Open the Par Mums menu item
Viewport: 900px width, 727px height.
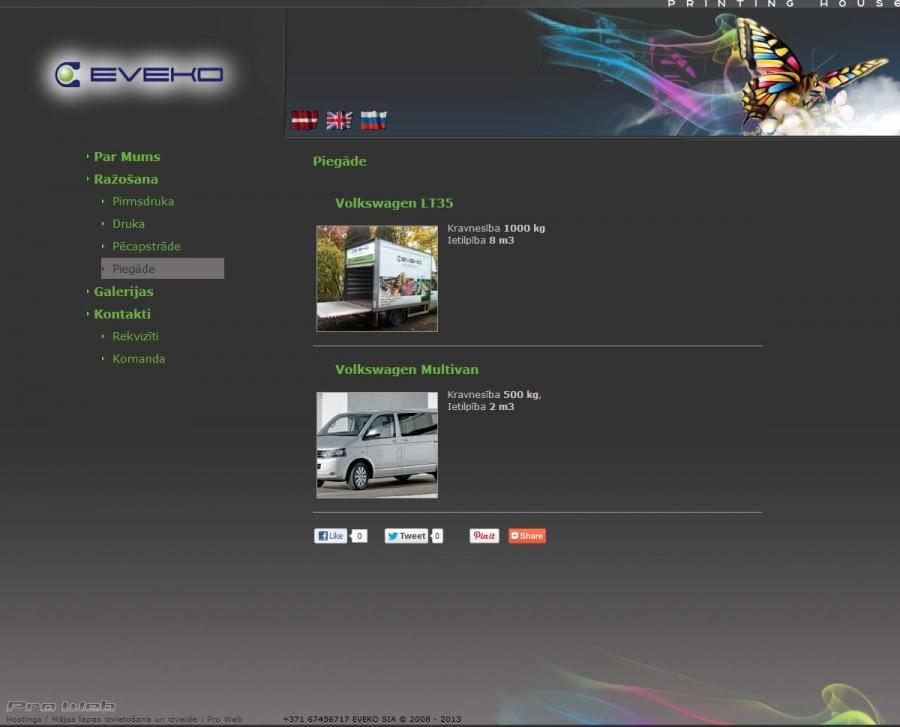[x=127, y=157]
